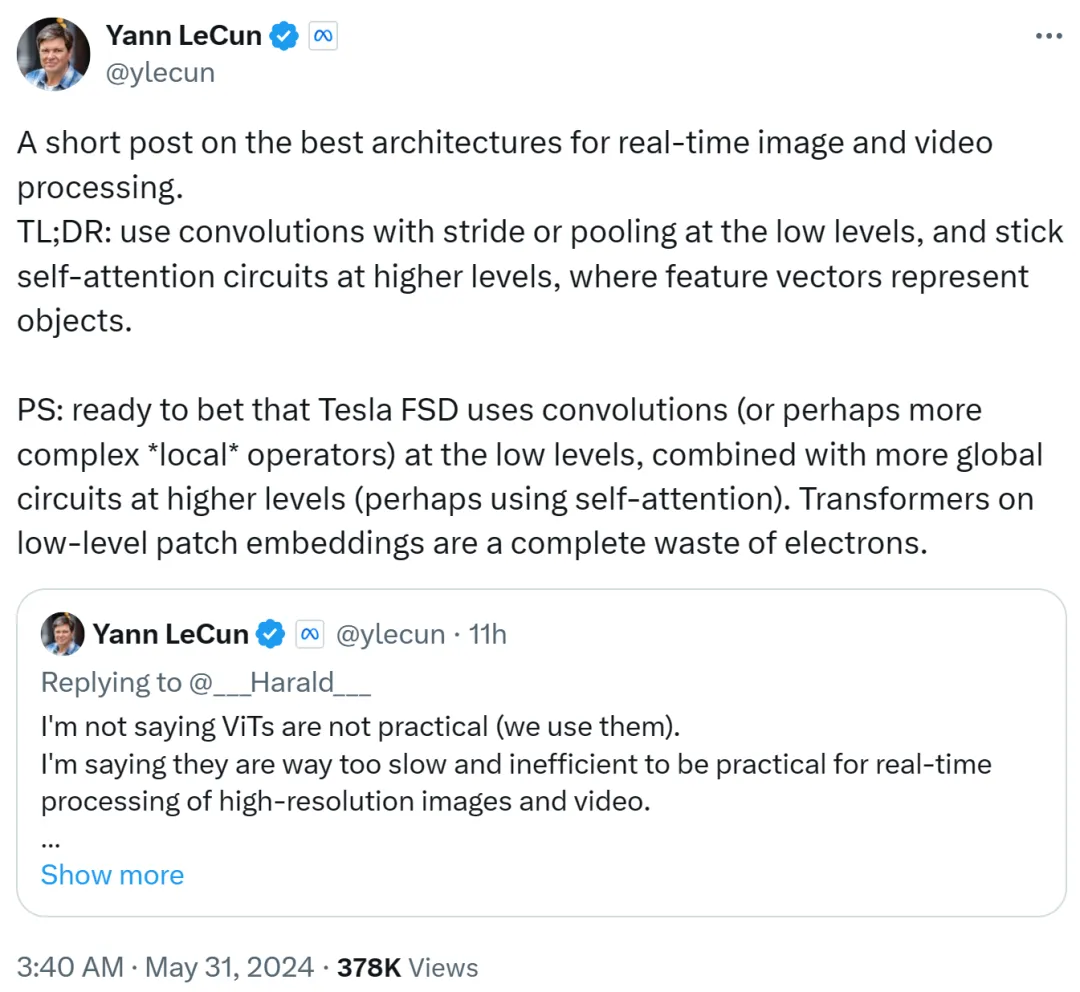
Task: Open @ylecun in the quoted tweet header
Action: (392, 634)
